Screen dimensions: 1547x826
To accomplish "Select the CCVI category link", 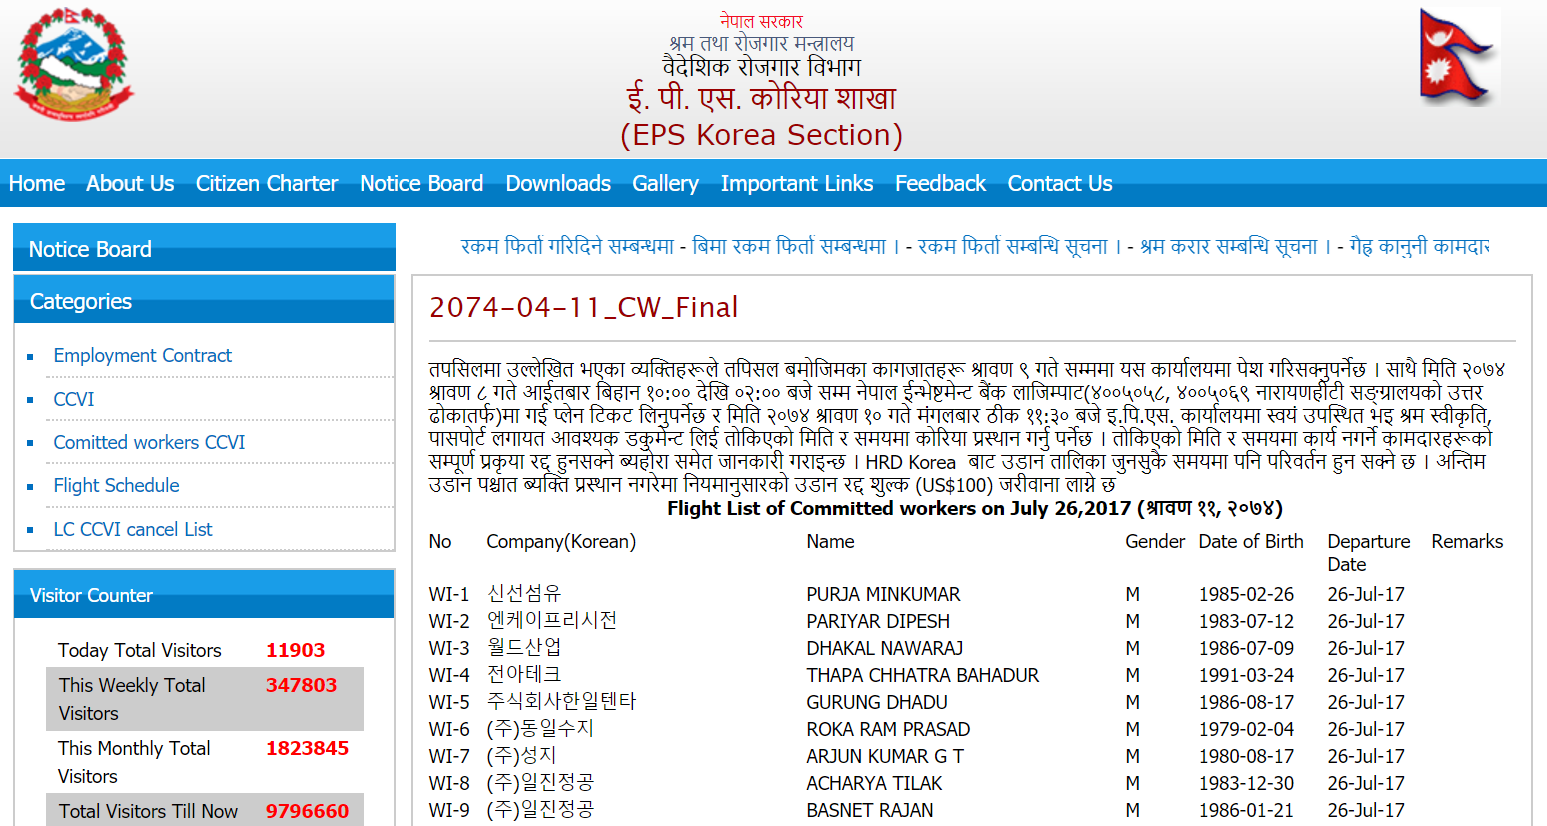I will [x=73, y=399].
